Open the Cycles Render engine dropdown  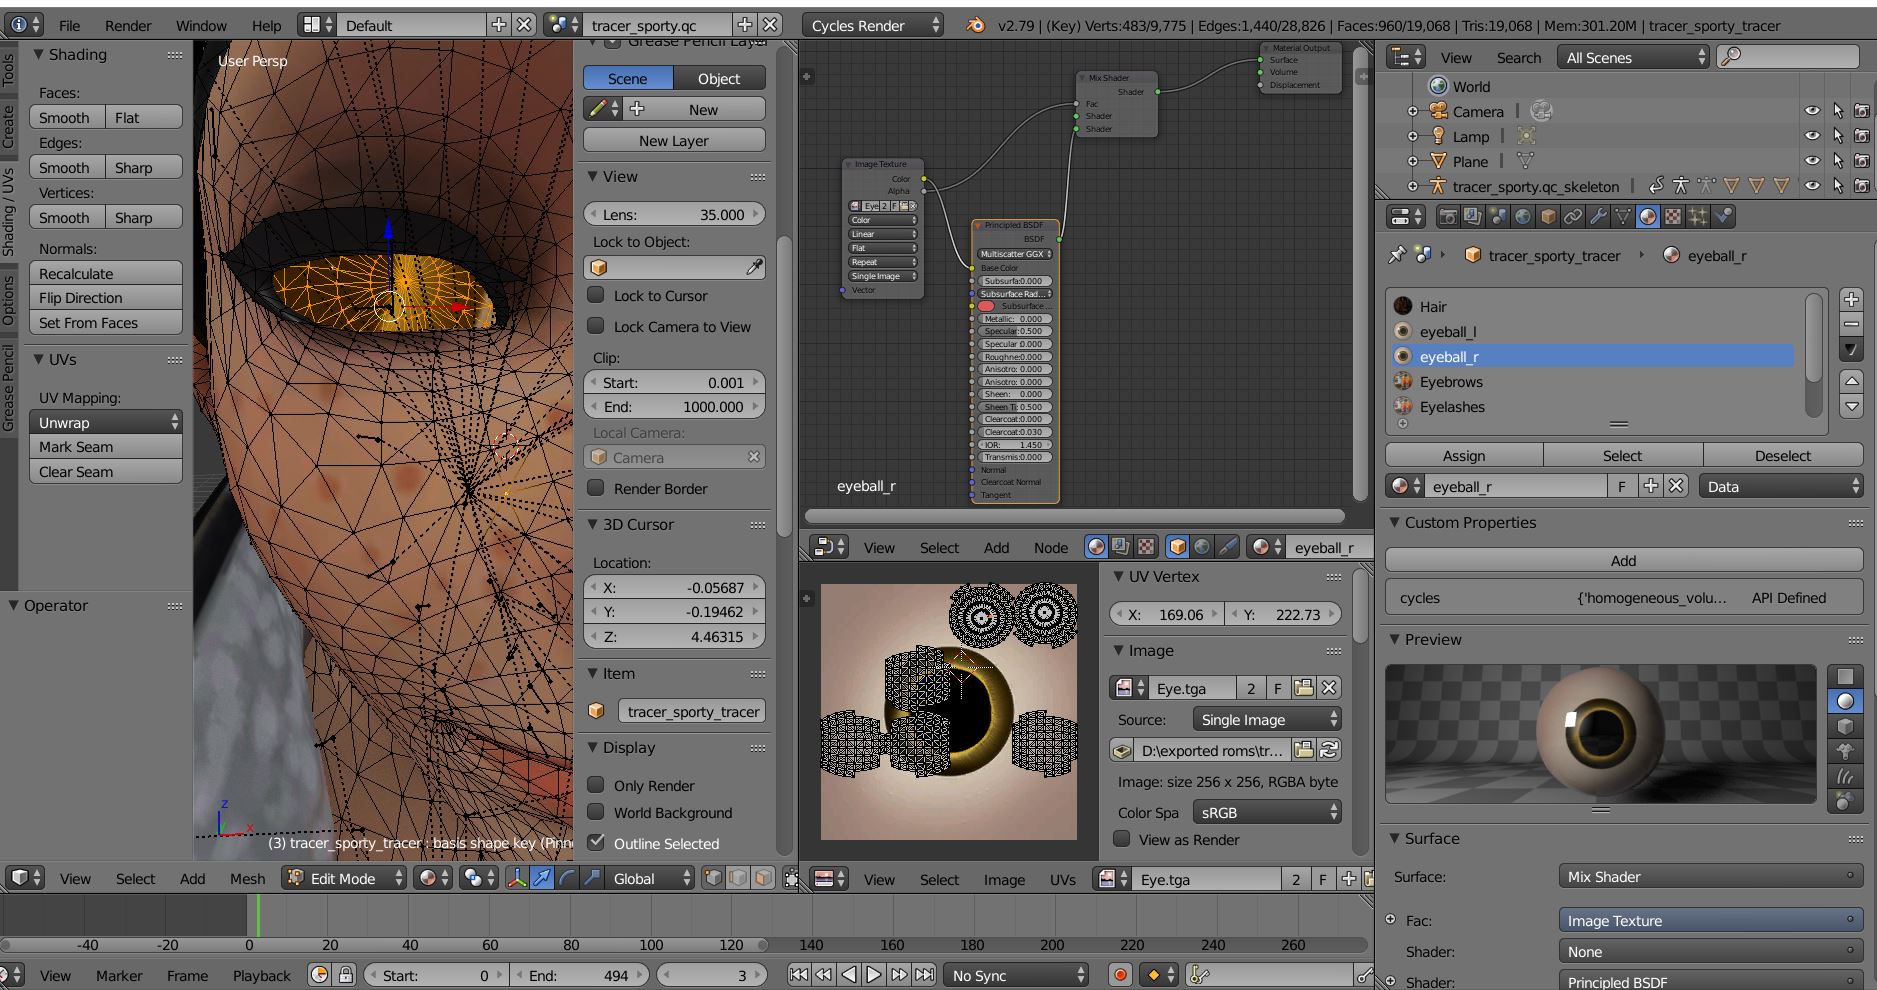pyautogui.click(x=873, y=25)
